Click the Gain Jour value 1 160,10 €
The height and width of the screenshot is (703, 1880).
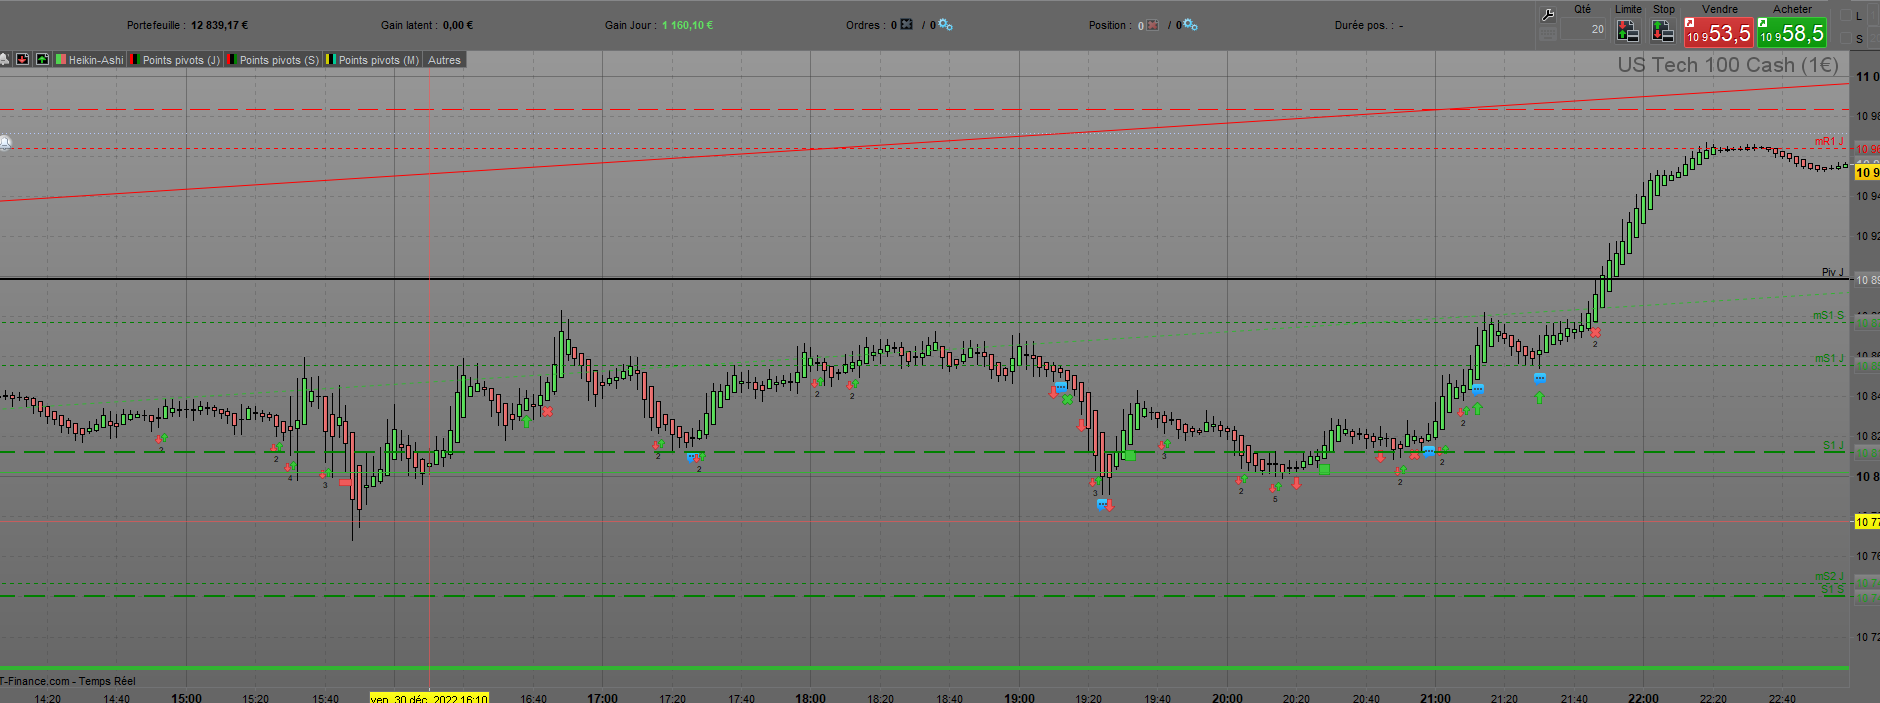[x=687, y=25]
